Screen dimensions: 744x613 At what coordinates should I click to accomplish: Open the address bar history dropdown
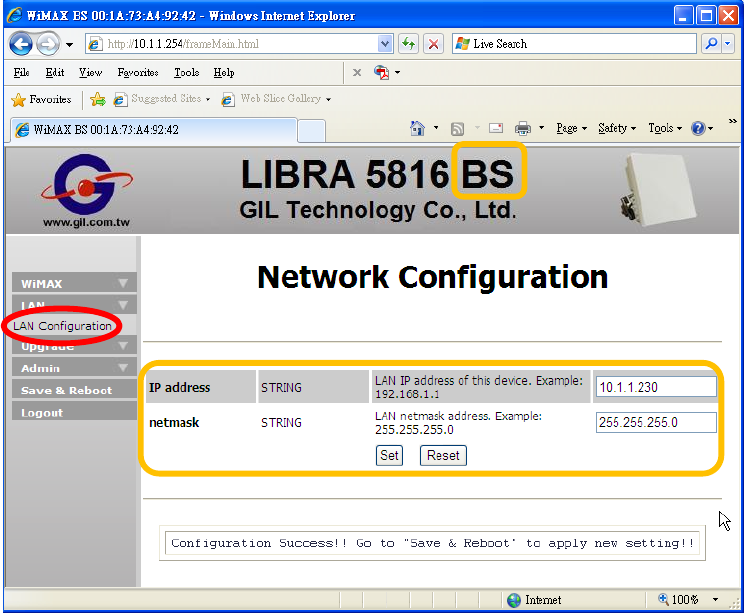(385, 44)
